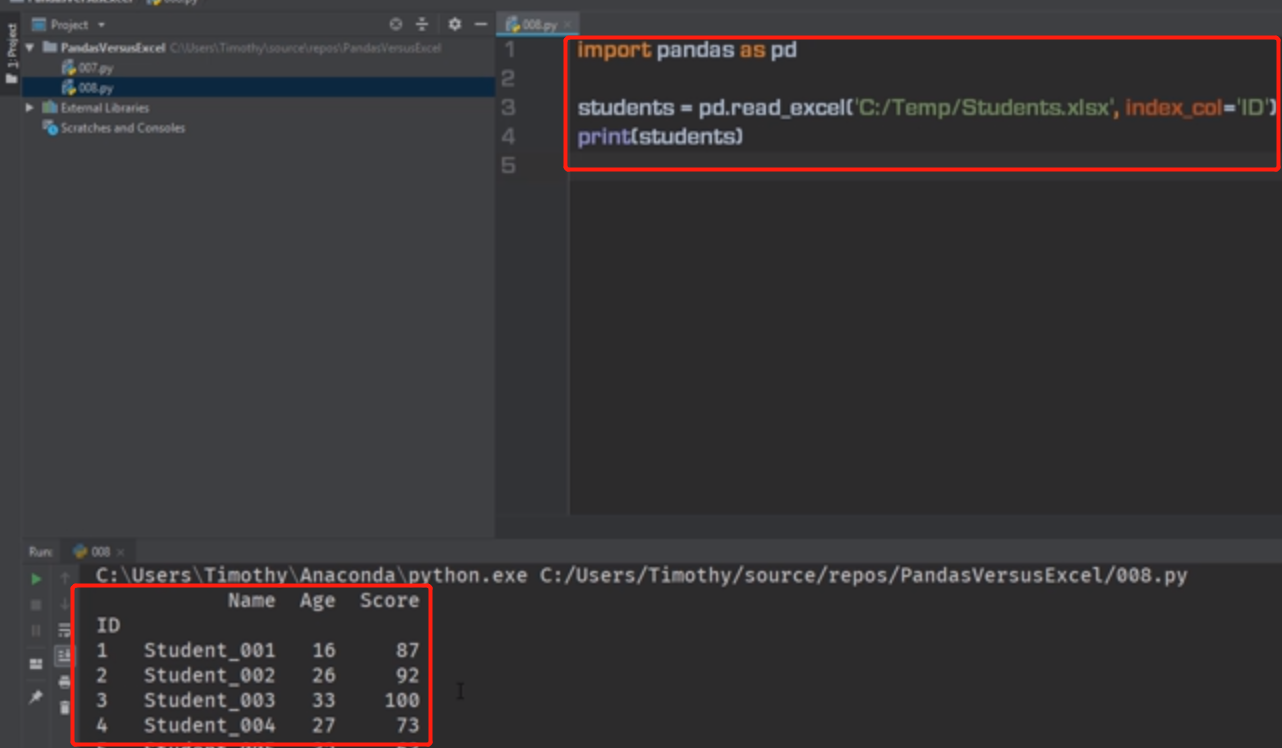Viewport: 1282px width, 748px height.
Task: Hide the Project tool window
Action: pos(481,24)
